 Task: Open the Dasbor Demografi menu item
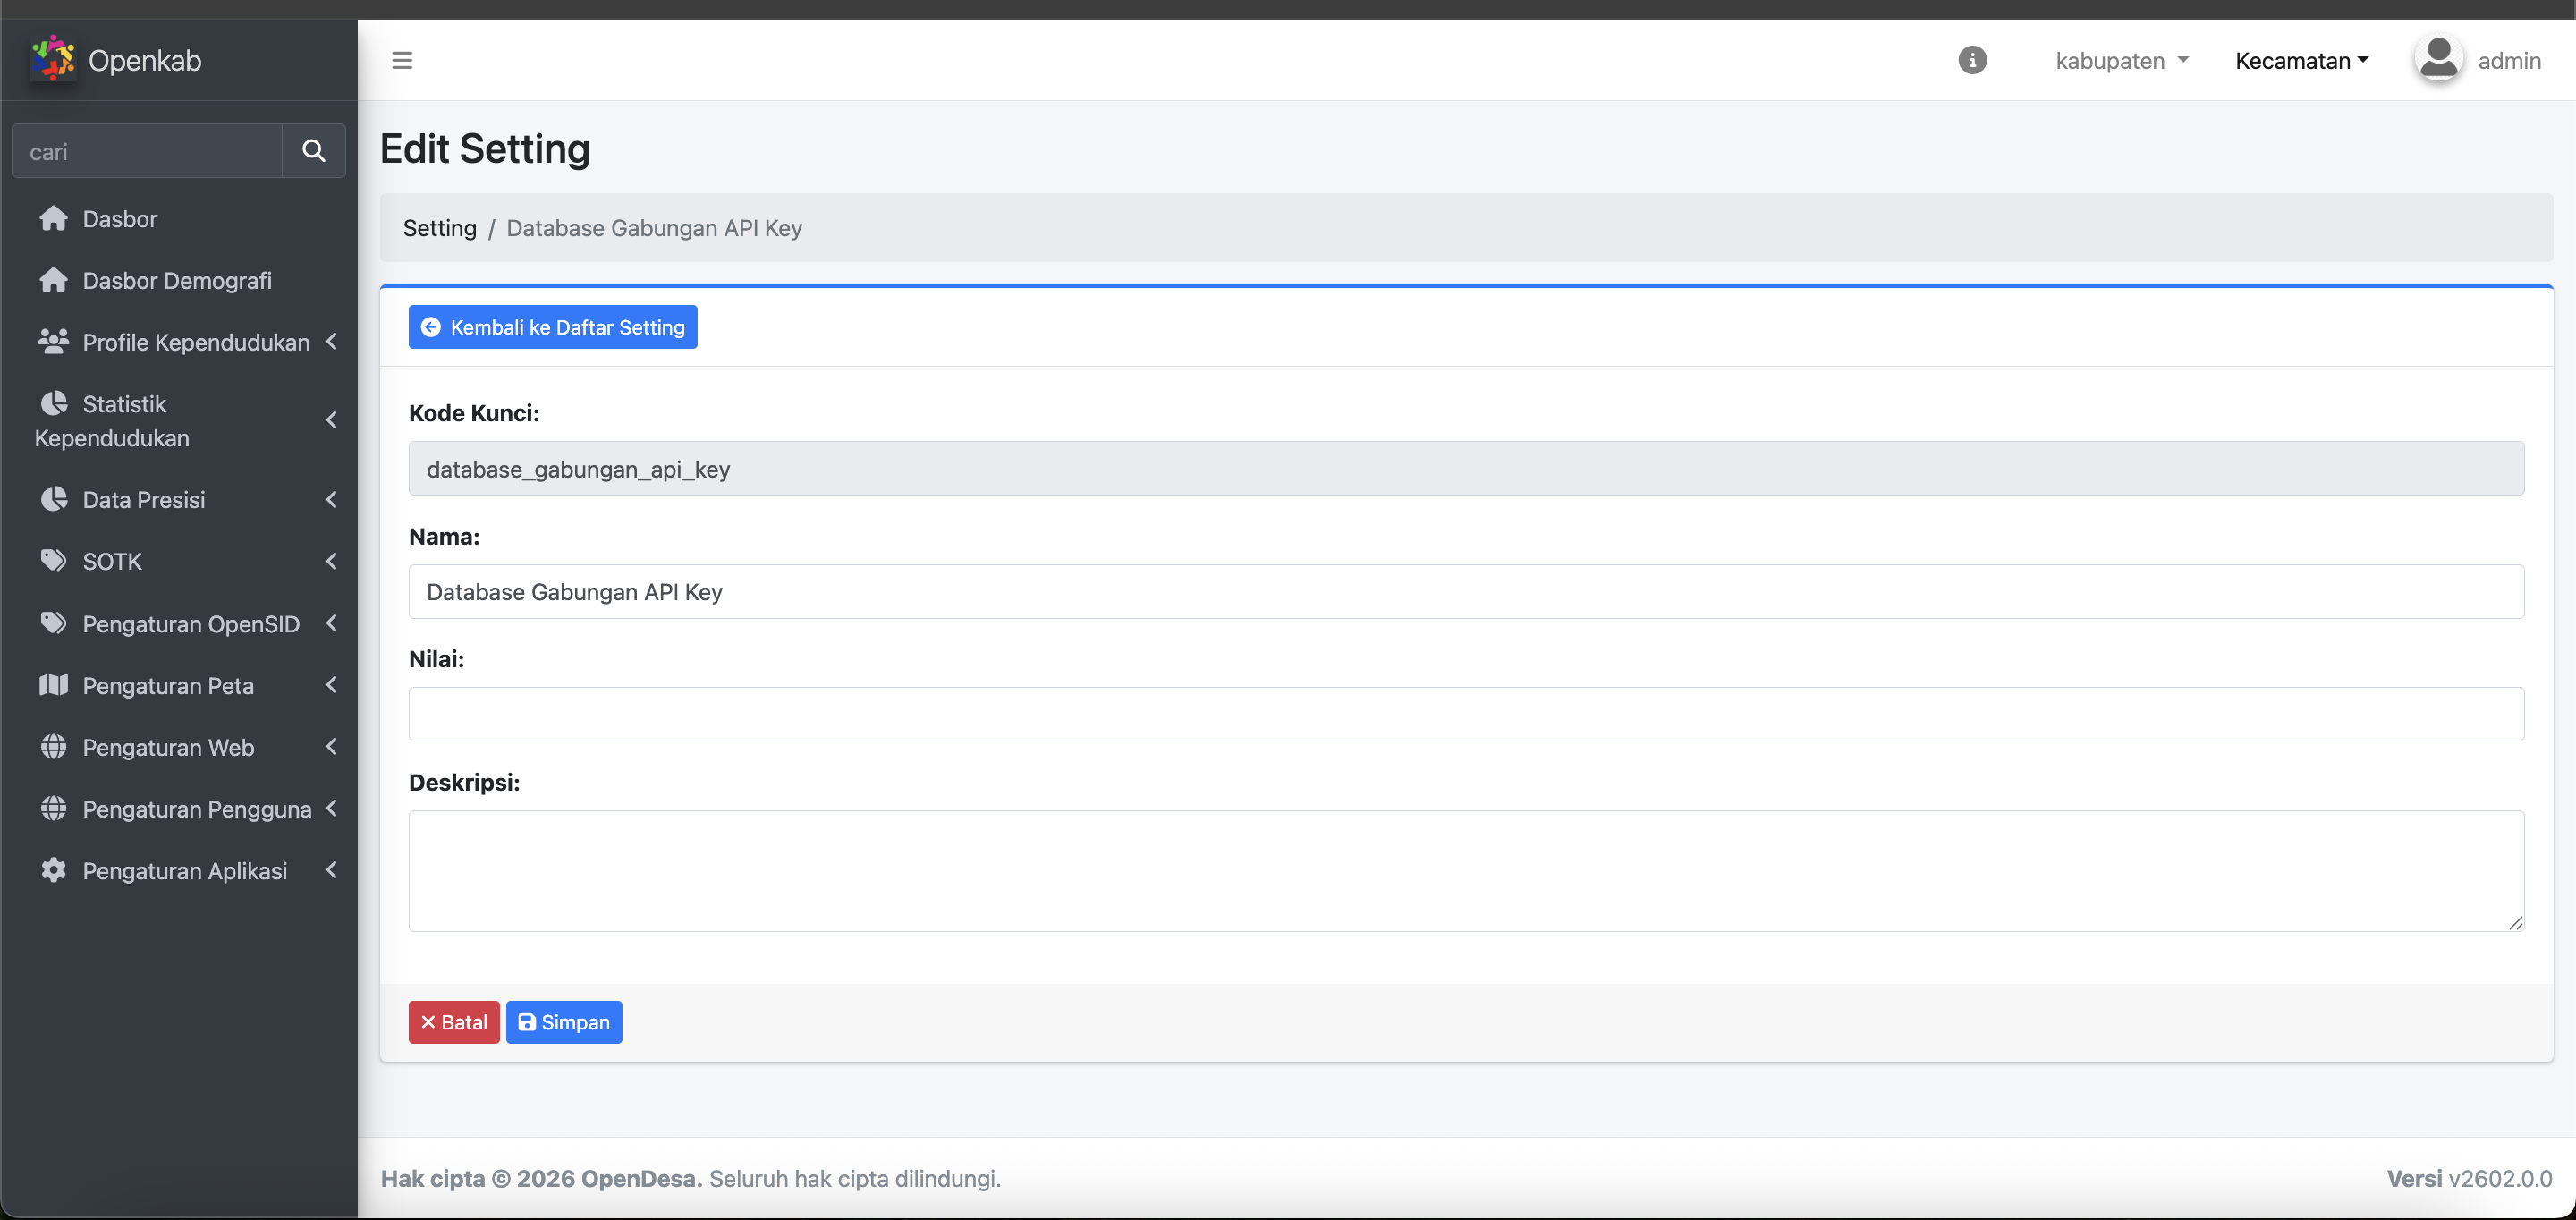(x=177, y=280)
